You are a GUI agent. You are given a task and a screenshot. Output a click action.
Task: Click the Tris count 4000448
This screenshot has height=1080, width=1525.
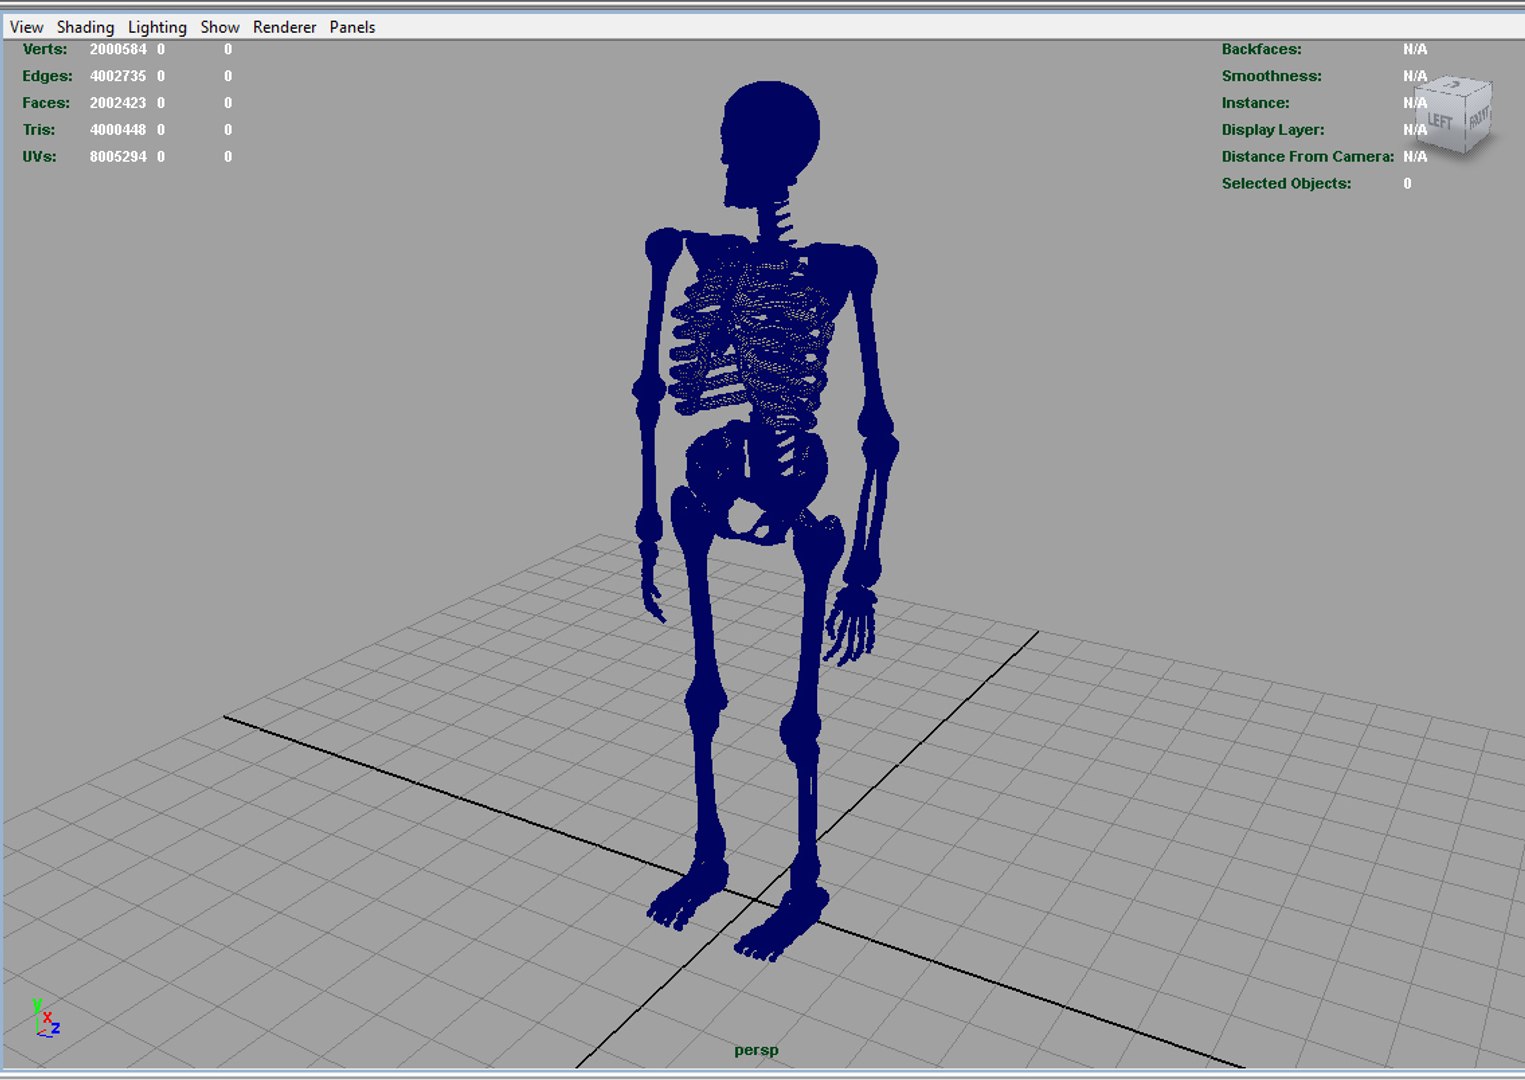coord(118,130)
